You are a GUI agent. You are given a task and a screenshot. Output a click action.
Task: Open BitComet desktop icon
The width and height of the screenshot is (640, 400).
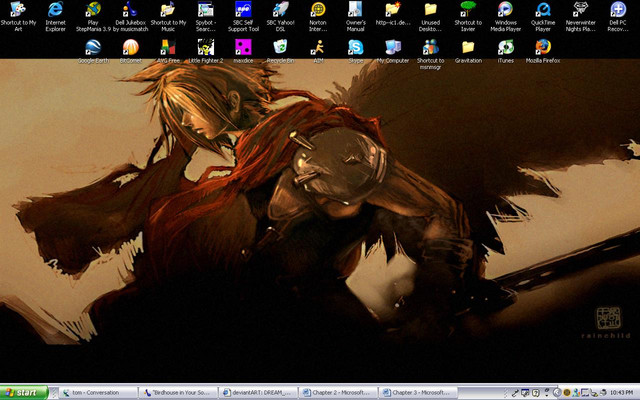point(131,51)
